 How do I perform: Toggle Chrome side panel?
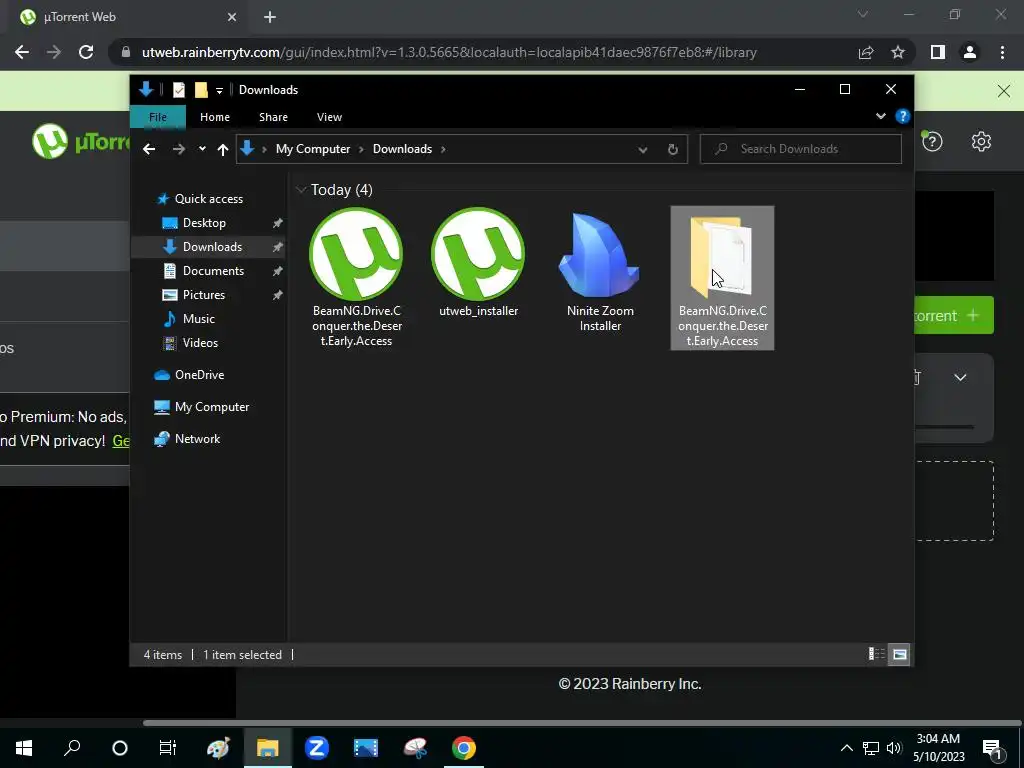938,52
